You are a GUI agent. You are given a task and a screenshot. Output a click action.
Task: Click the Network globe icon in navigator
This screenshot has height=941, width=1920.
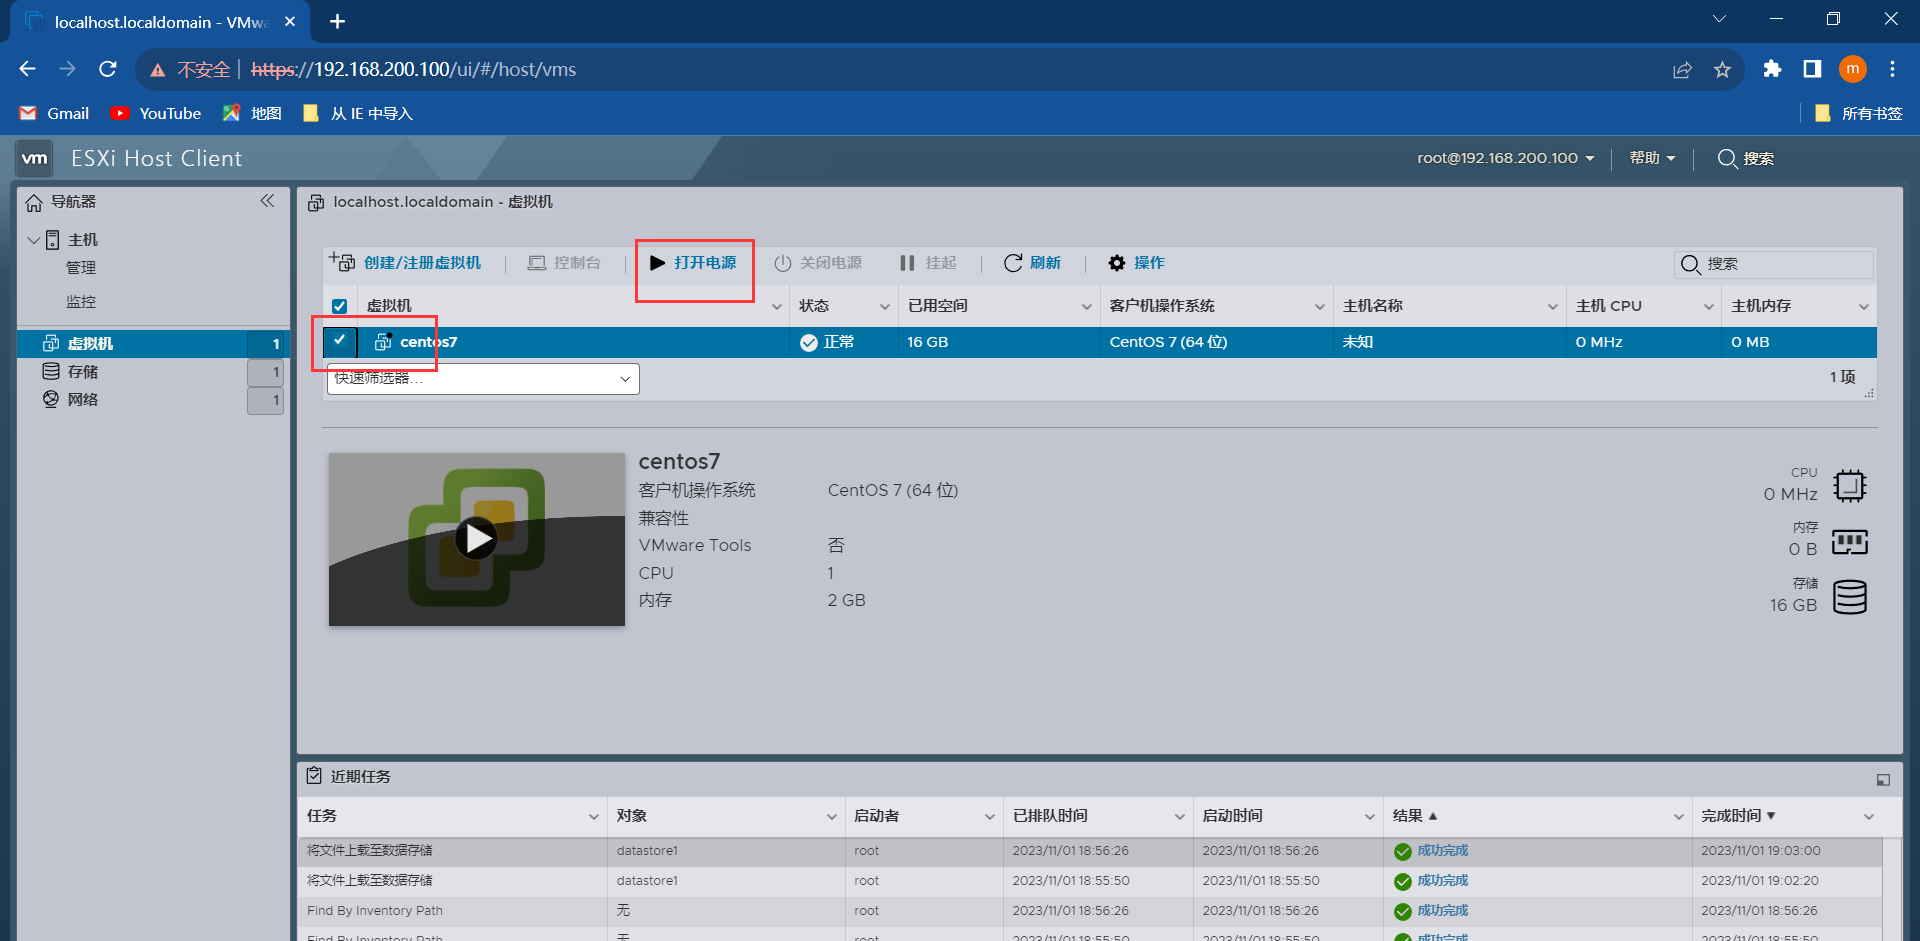point(51,399)
